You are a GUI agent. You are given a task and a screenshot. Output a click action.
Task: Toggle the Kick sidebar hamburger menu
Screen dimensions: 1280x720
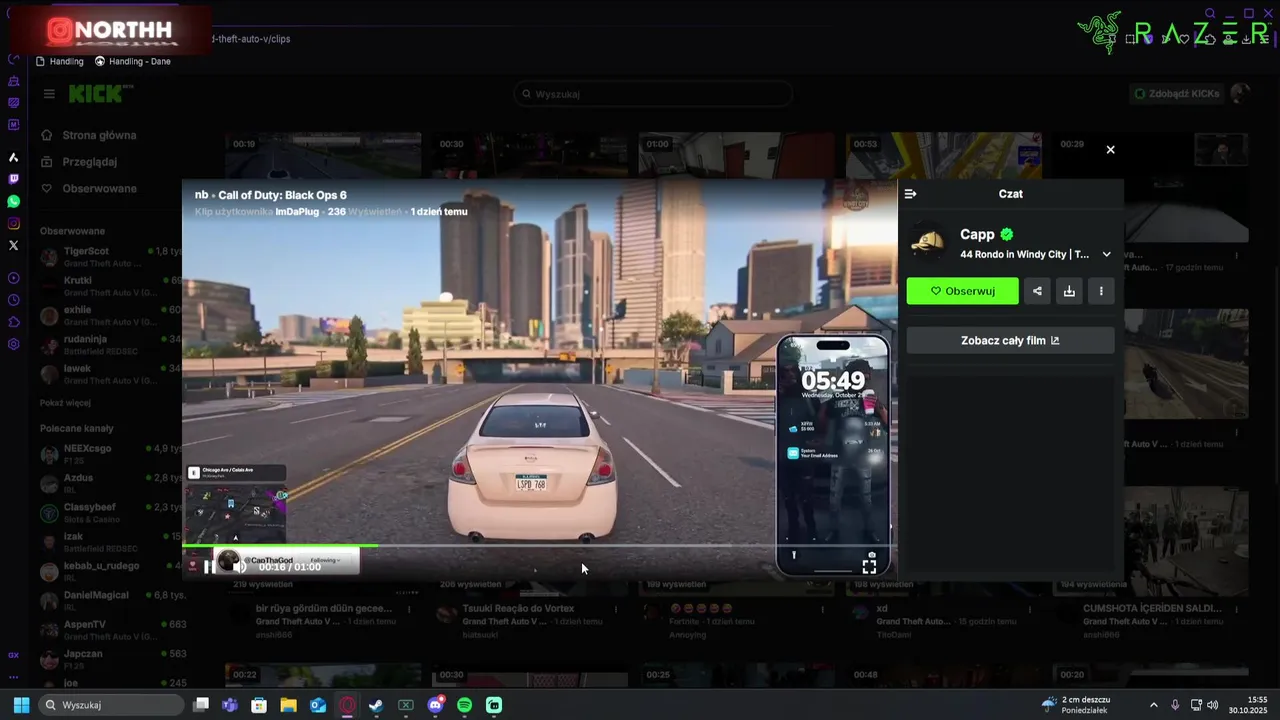pos(49,94)
